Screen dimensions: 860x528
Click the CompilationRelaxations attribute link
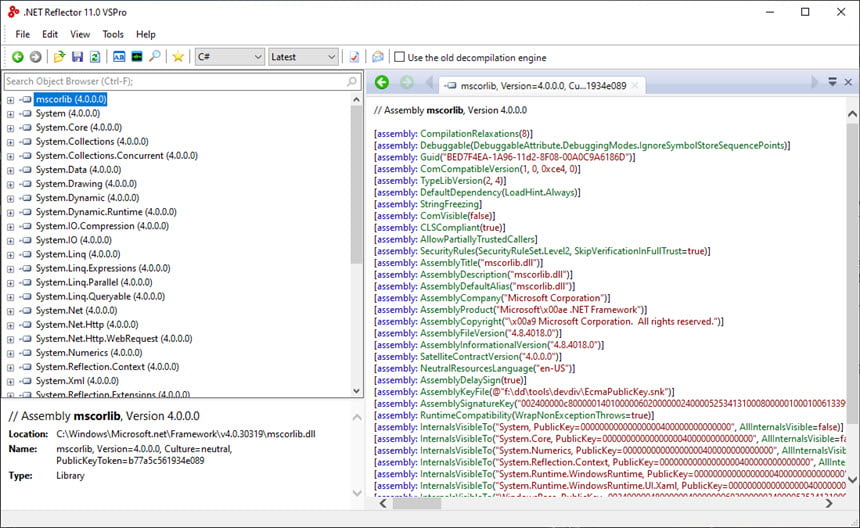(469, 134)
